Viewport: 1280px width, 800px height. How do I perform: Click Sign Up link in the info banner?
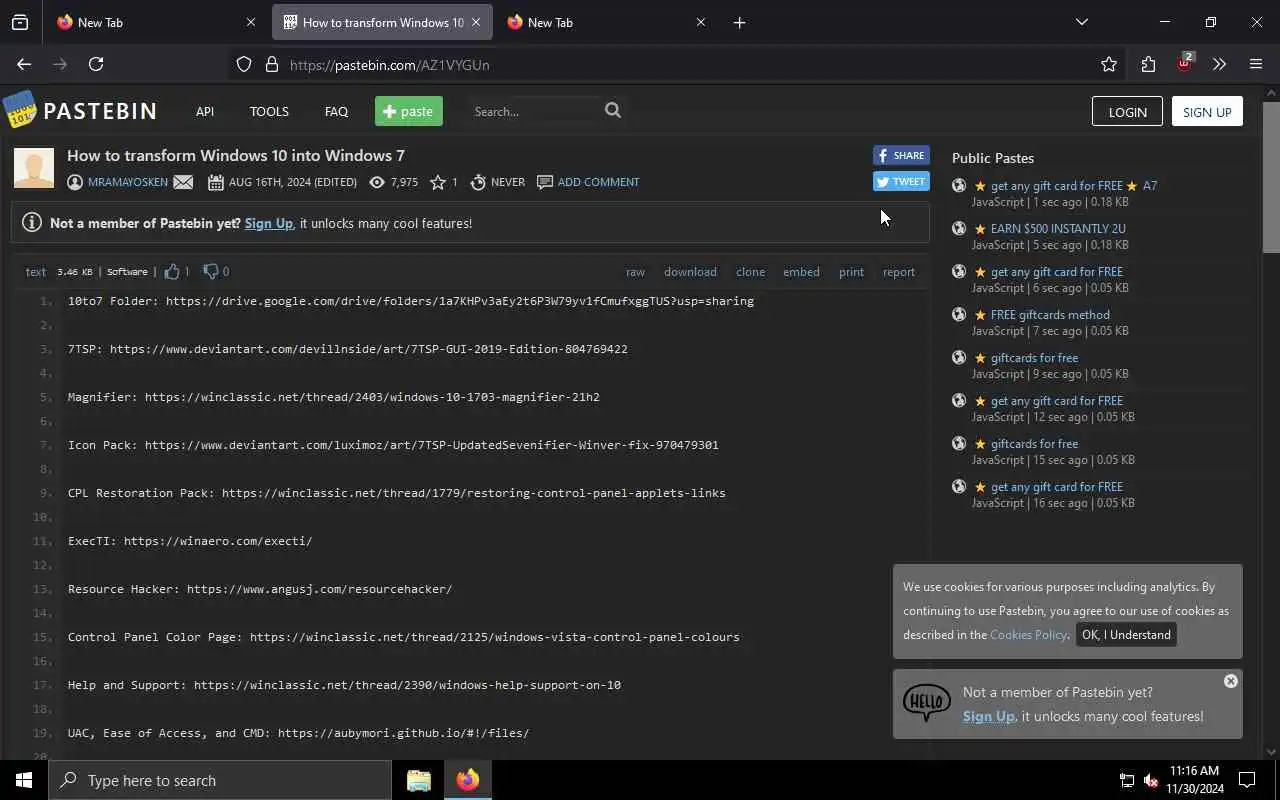click(x=269, y=223)
